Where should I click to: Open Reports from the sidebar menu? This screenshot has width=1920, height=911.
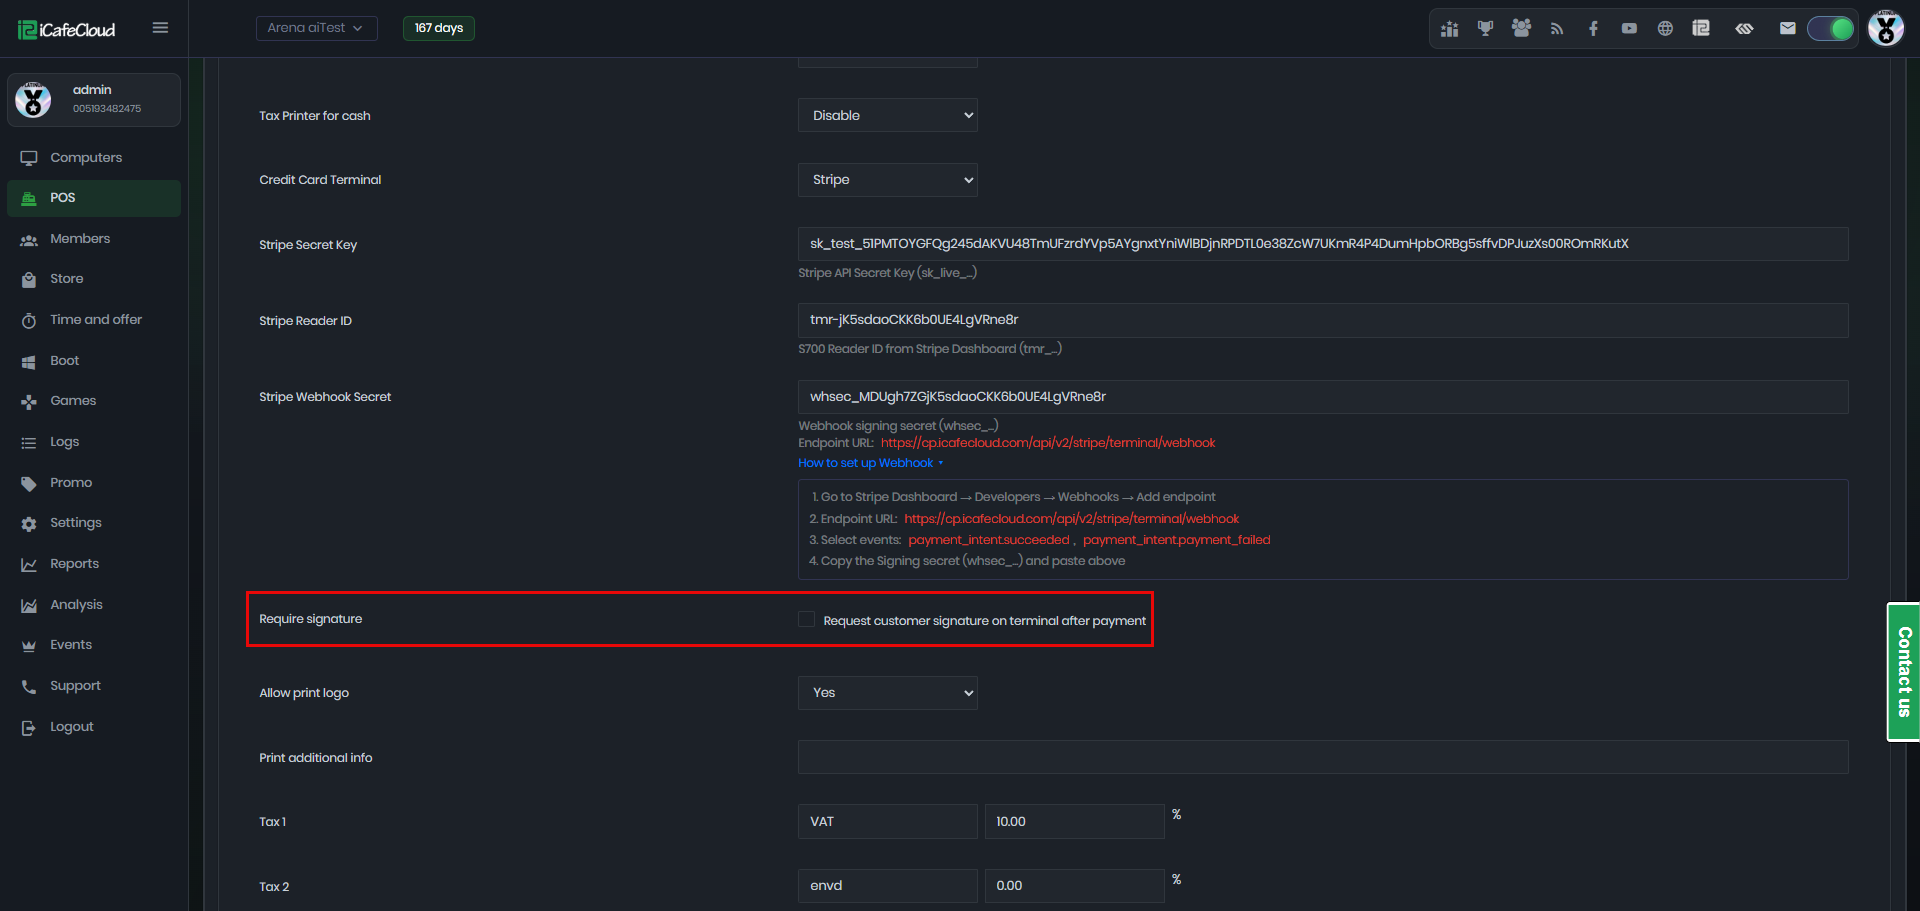pyautogui.click(x=74, y=564)
